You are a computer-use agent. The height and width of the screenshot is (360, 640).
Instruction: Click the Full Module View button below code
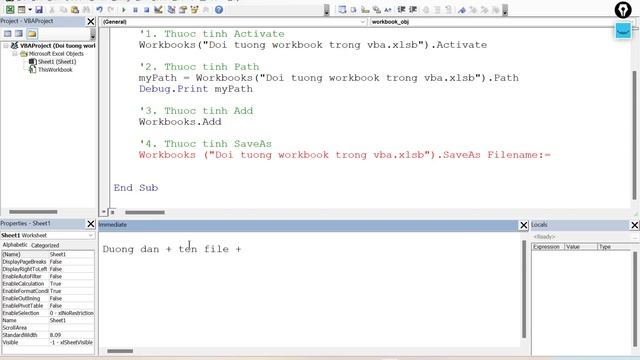pyautogui.click(x=113, y=212)
